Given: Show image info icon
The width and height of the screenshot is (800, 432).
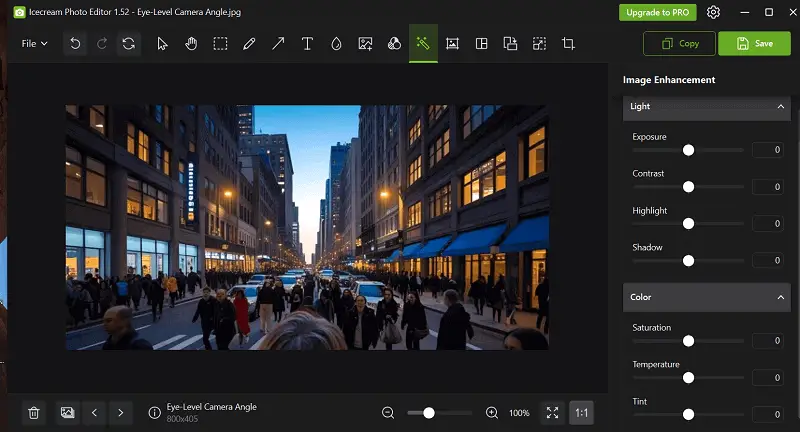Looking at the screenshot, I should (x=155, y=413).
